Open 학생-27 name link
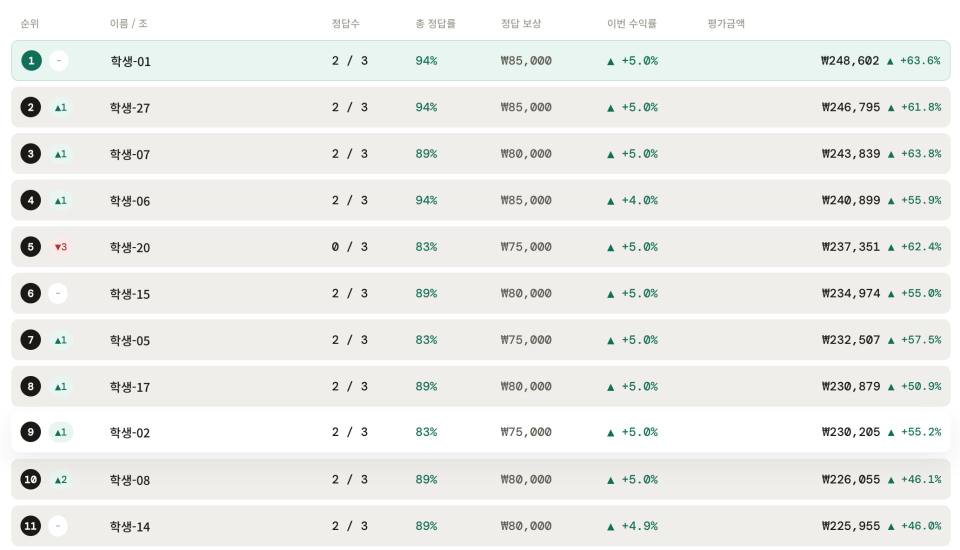960x550 pixels. pos(130,108)
